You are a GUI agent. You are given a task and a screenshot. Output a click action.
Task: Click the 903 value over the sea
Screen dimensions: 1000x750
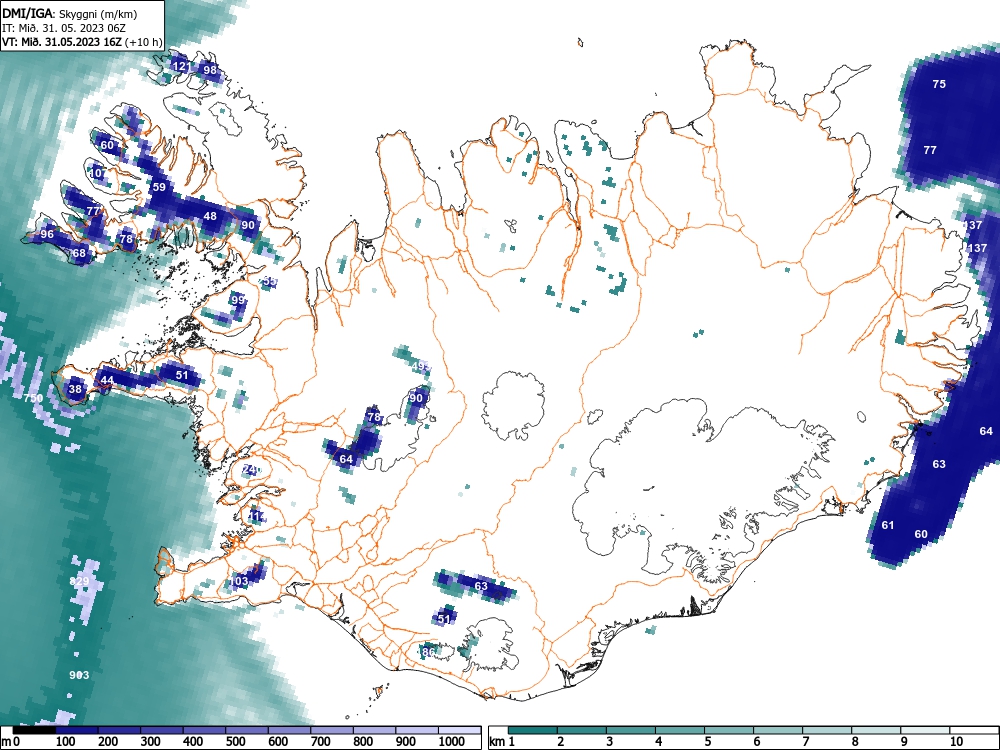(x=79, y=675)
